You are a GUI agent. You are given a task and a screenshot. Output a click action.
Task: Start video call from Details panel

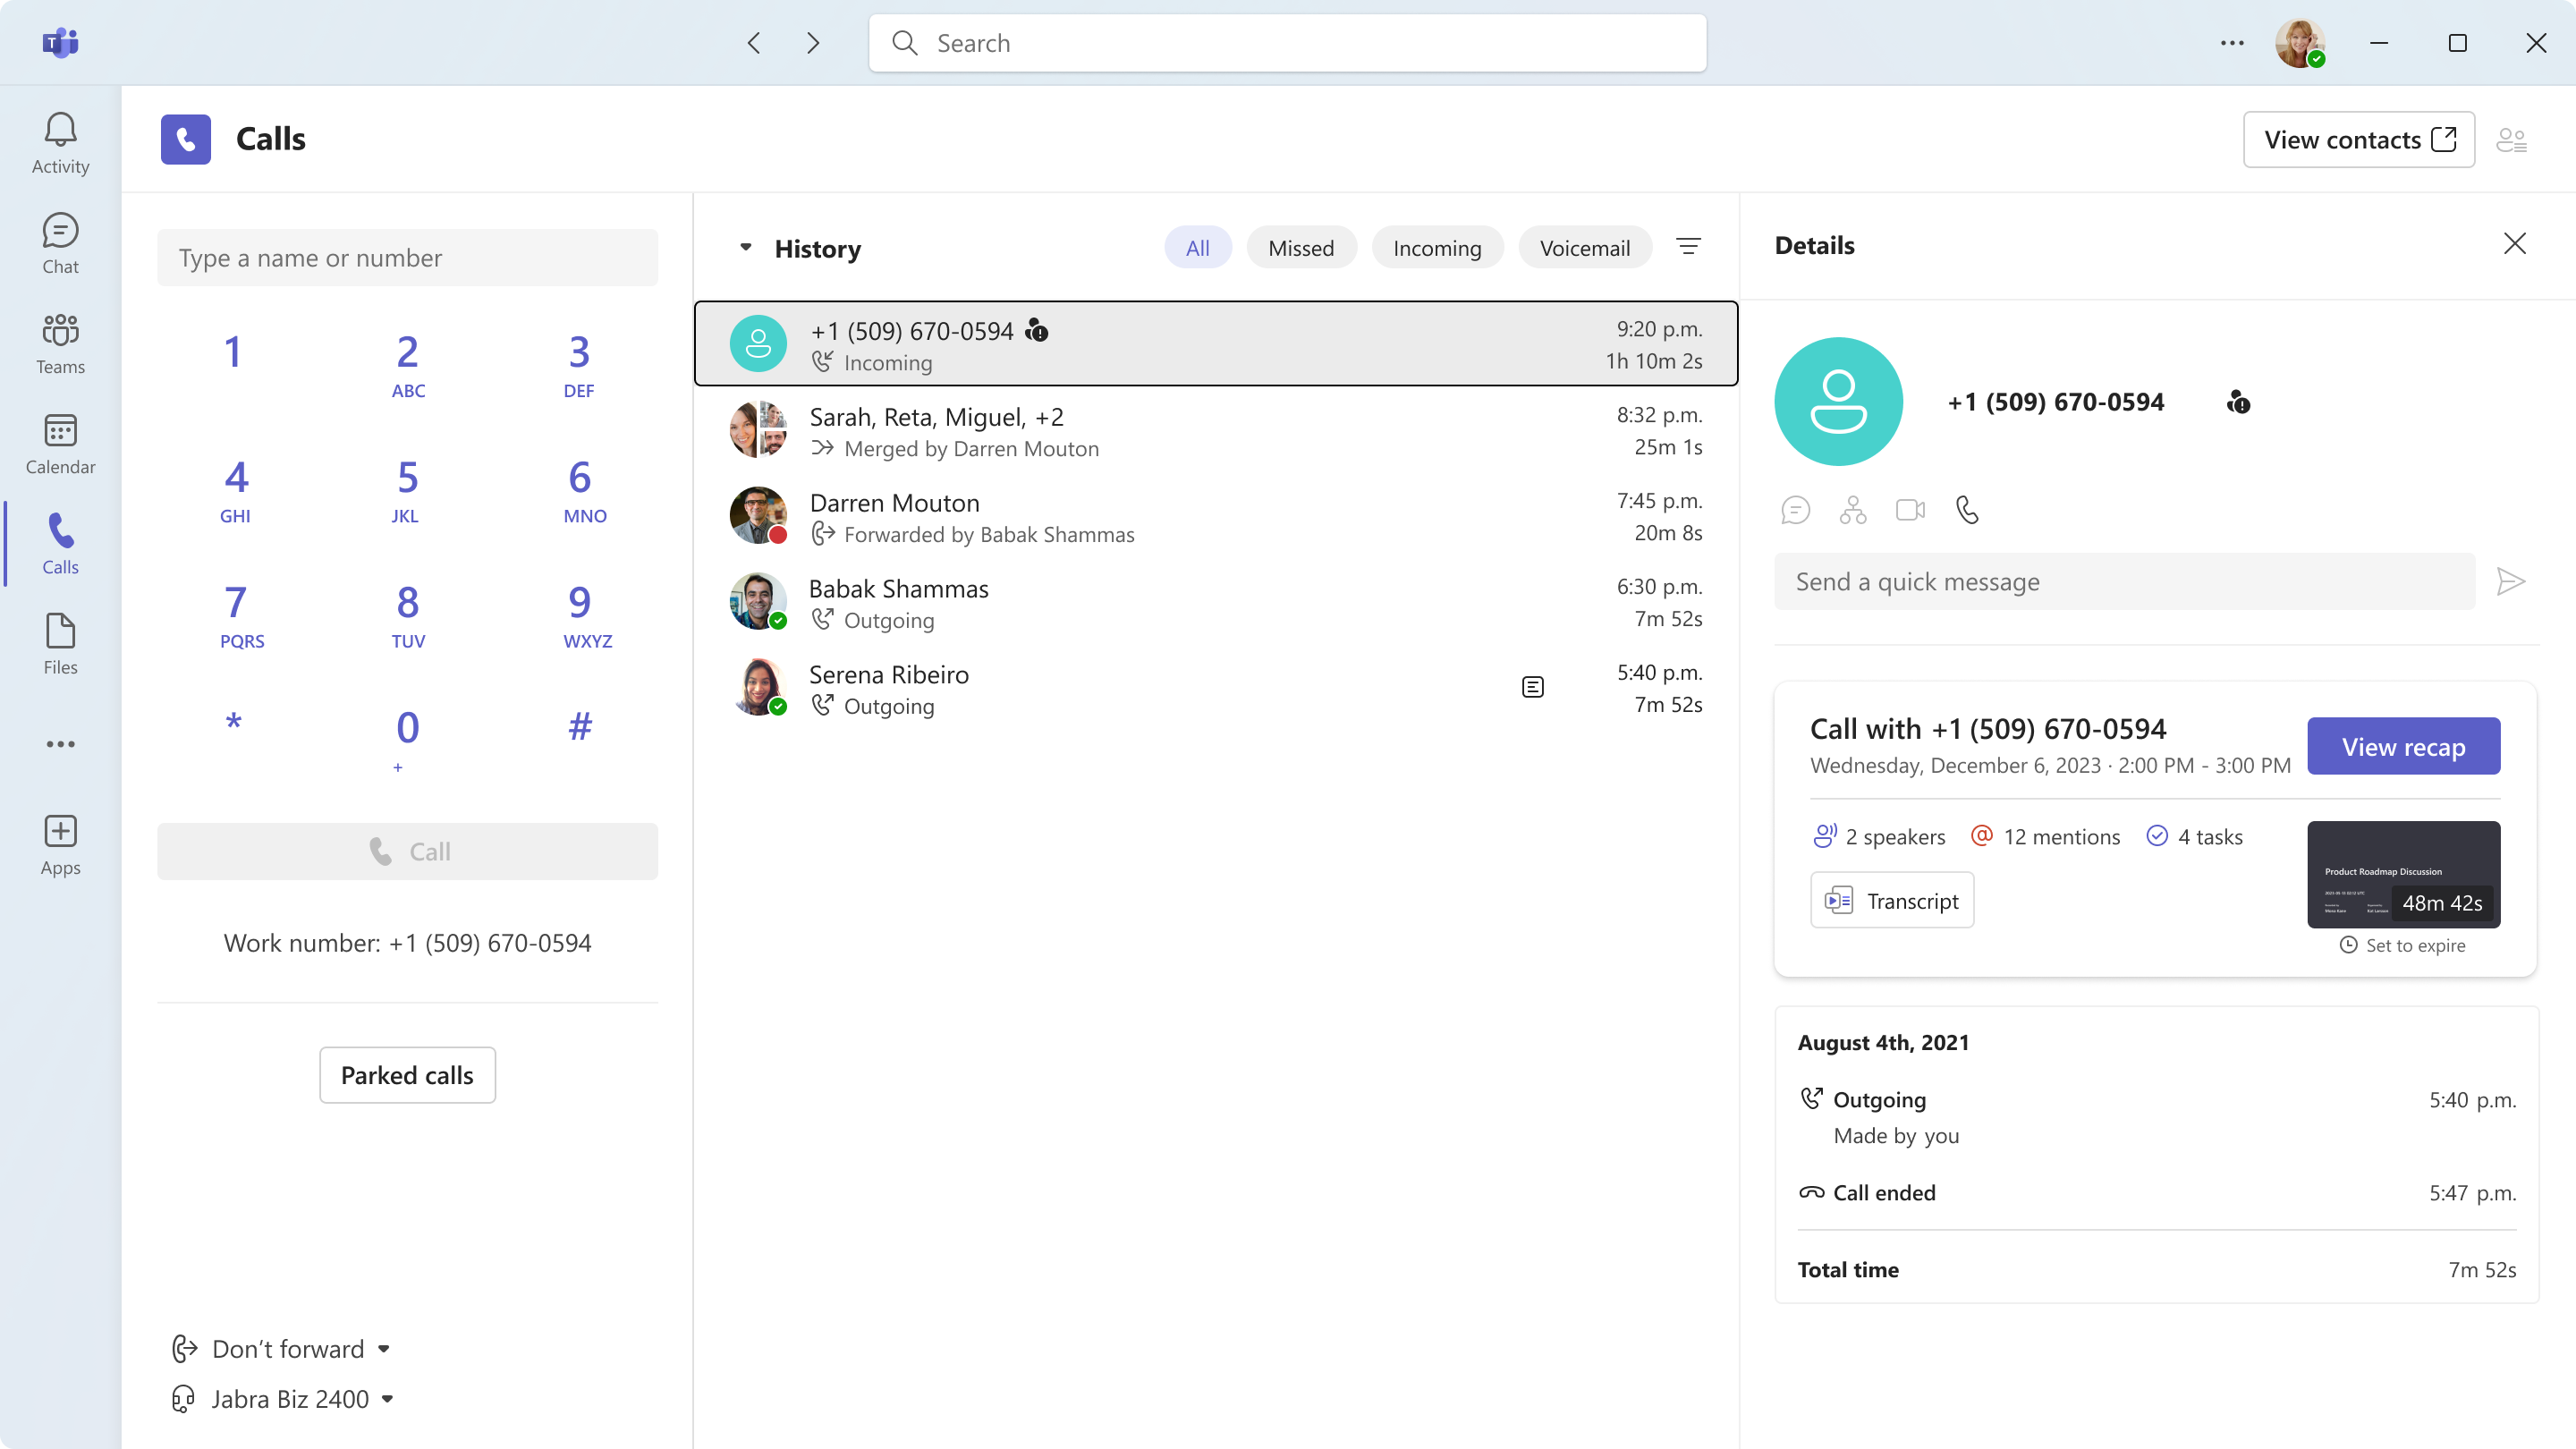click(1910, 510)
